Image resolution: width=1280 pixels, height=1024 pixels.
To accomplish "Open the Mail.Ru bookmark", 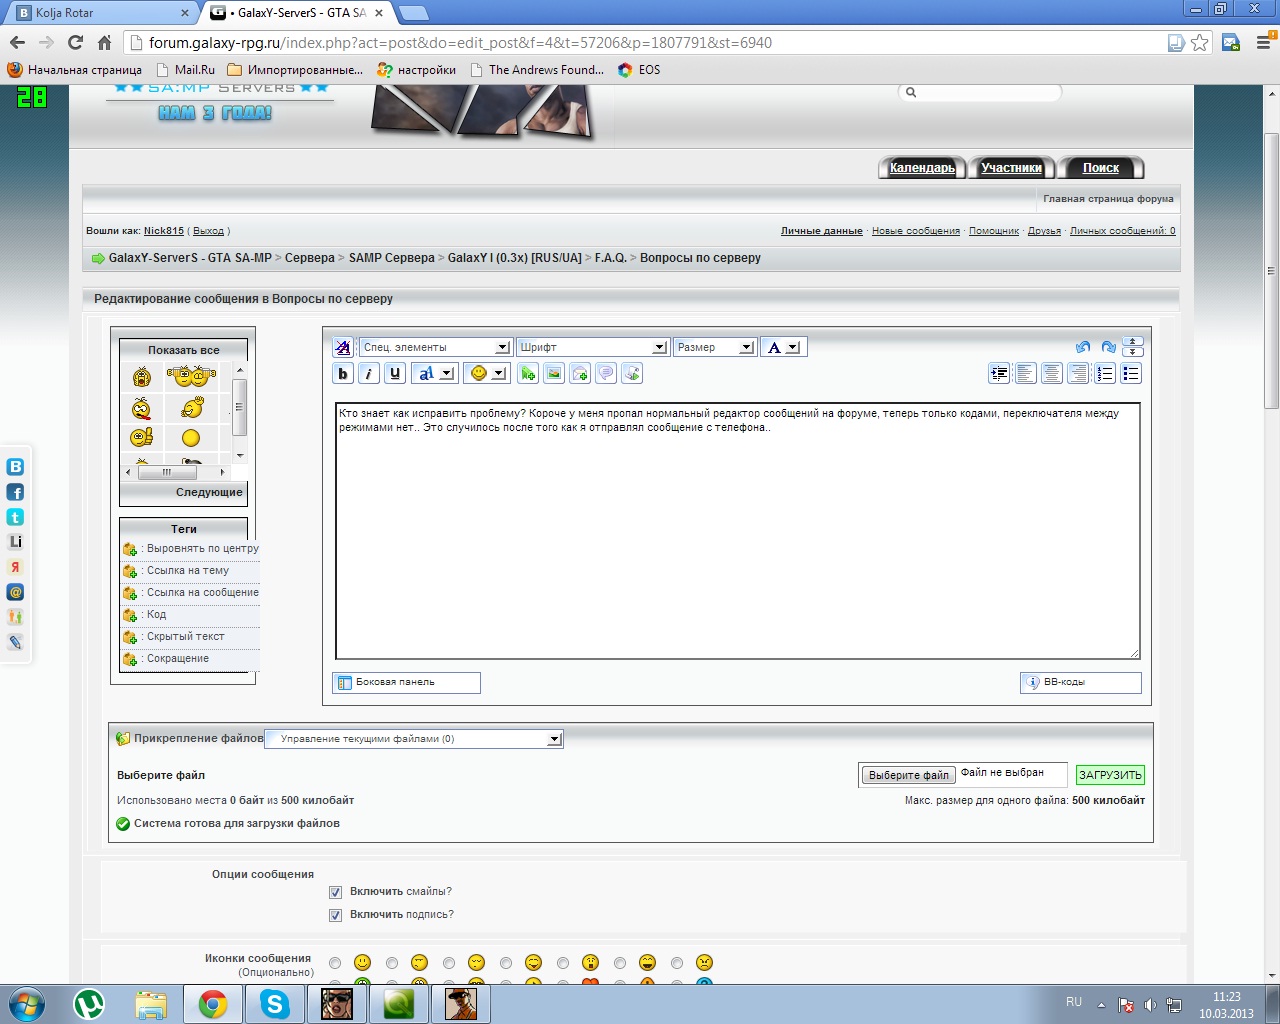I will pos(185,70).
